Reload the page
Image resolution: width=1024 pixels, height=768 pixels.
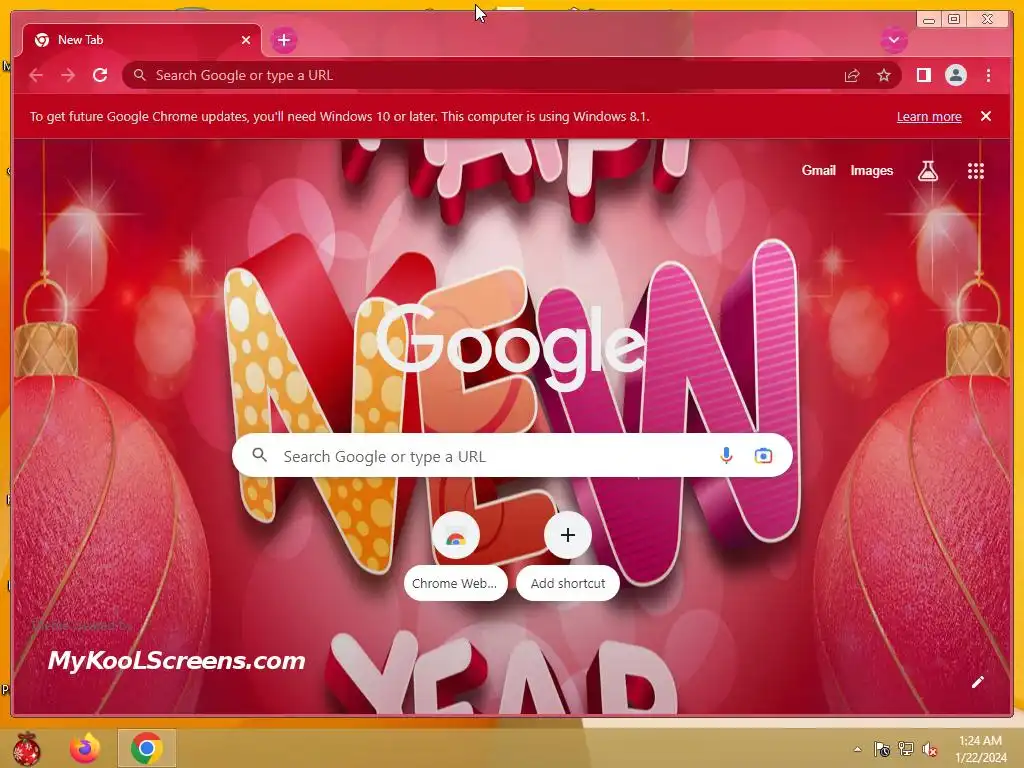click(x=100, y=75)
